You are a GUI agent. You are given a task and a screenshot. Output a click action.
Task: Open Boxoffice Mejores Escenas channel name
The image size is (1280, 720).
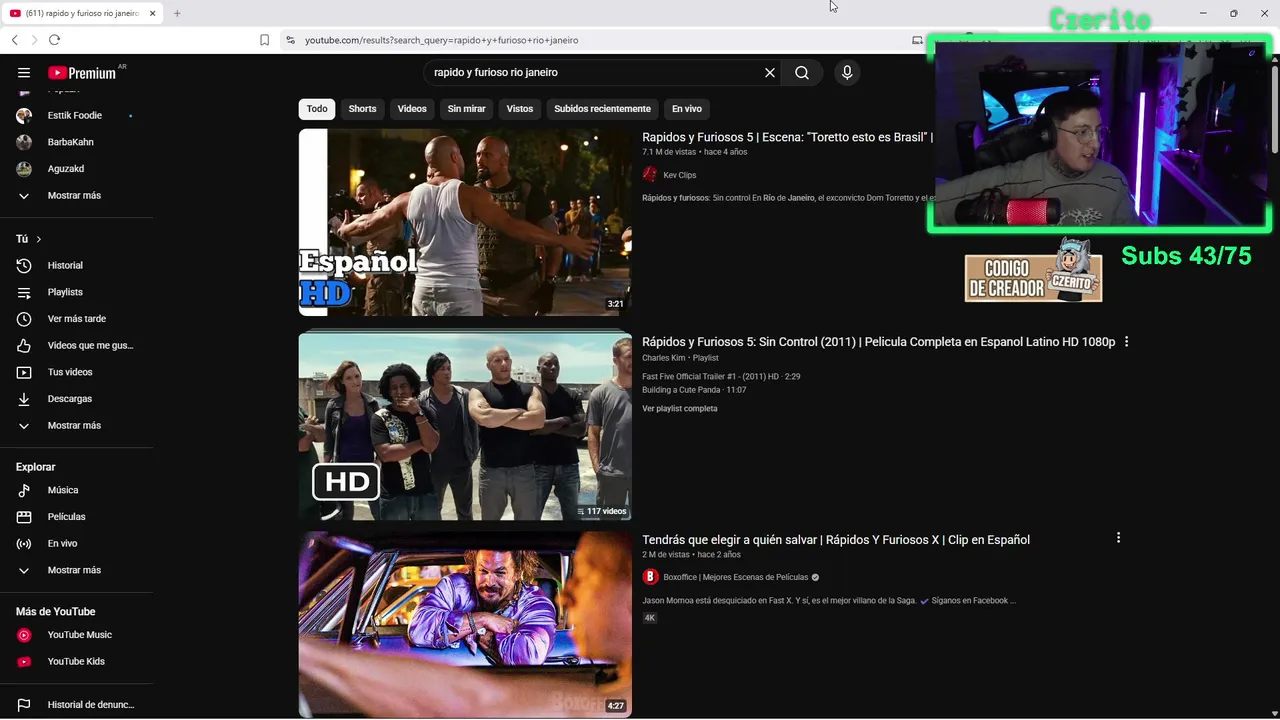[736, 577]
